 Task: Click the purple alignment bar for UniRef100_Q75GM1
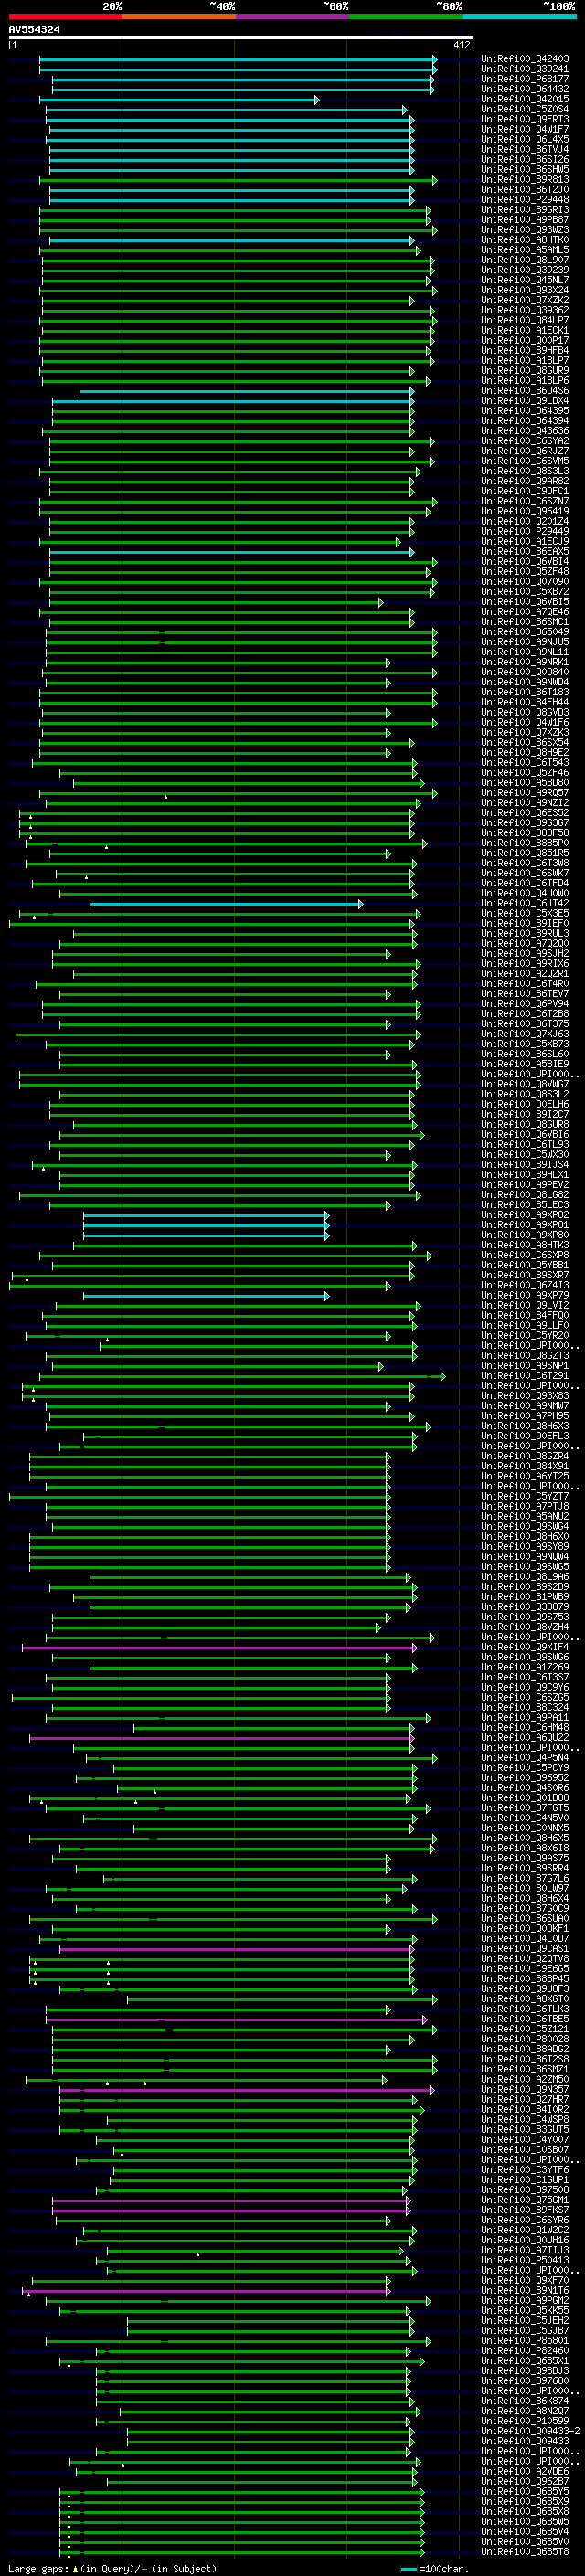231,2201
